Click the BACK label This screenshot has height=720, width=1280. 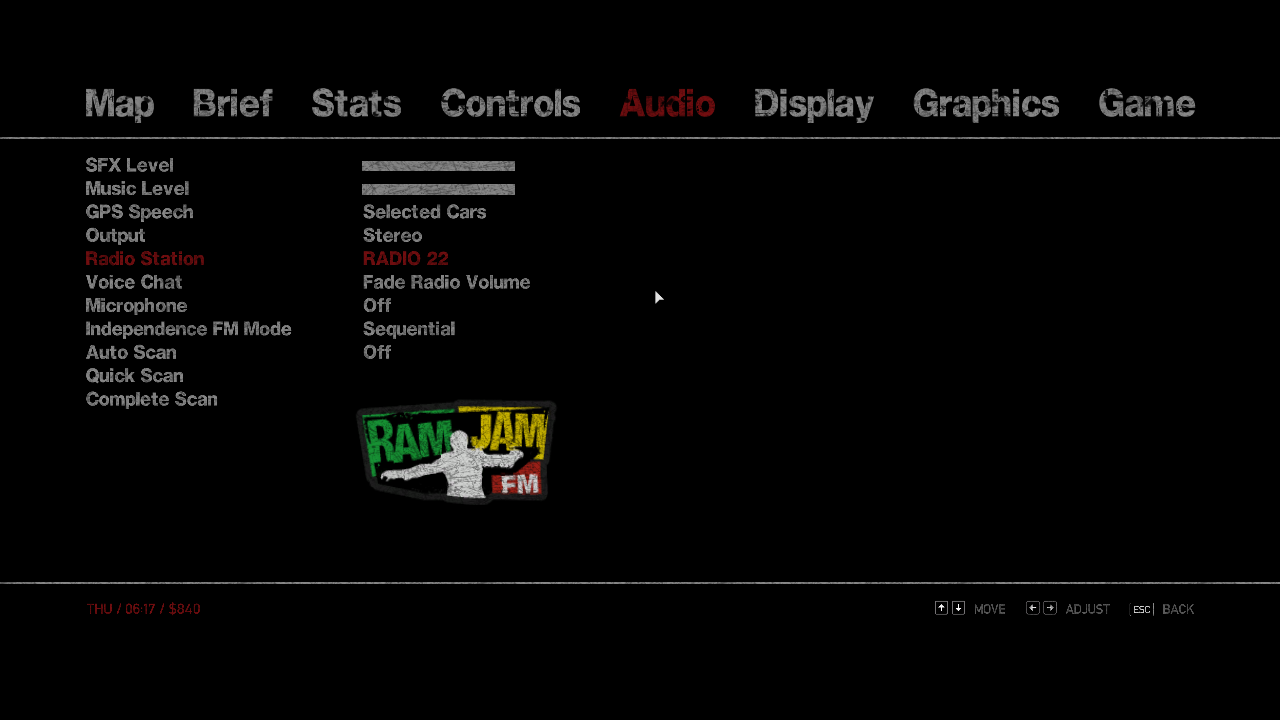point(1178,609)
